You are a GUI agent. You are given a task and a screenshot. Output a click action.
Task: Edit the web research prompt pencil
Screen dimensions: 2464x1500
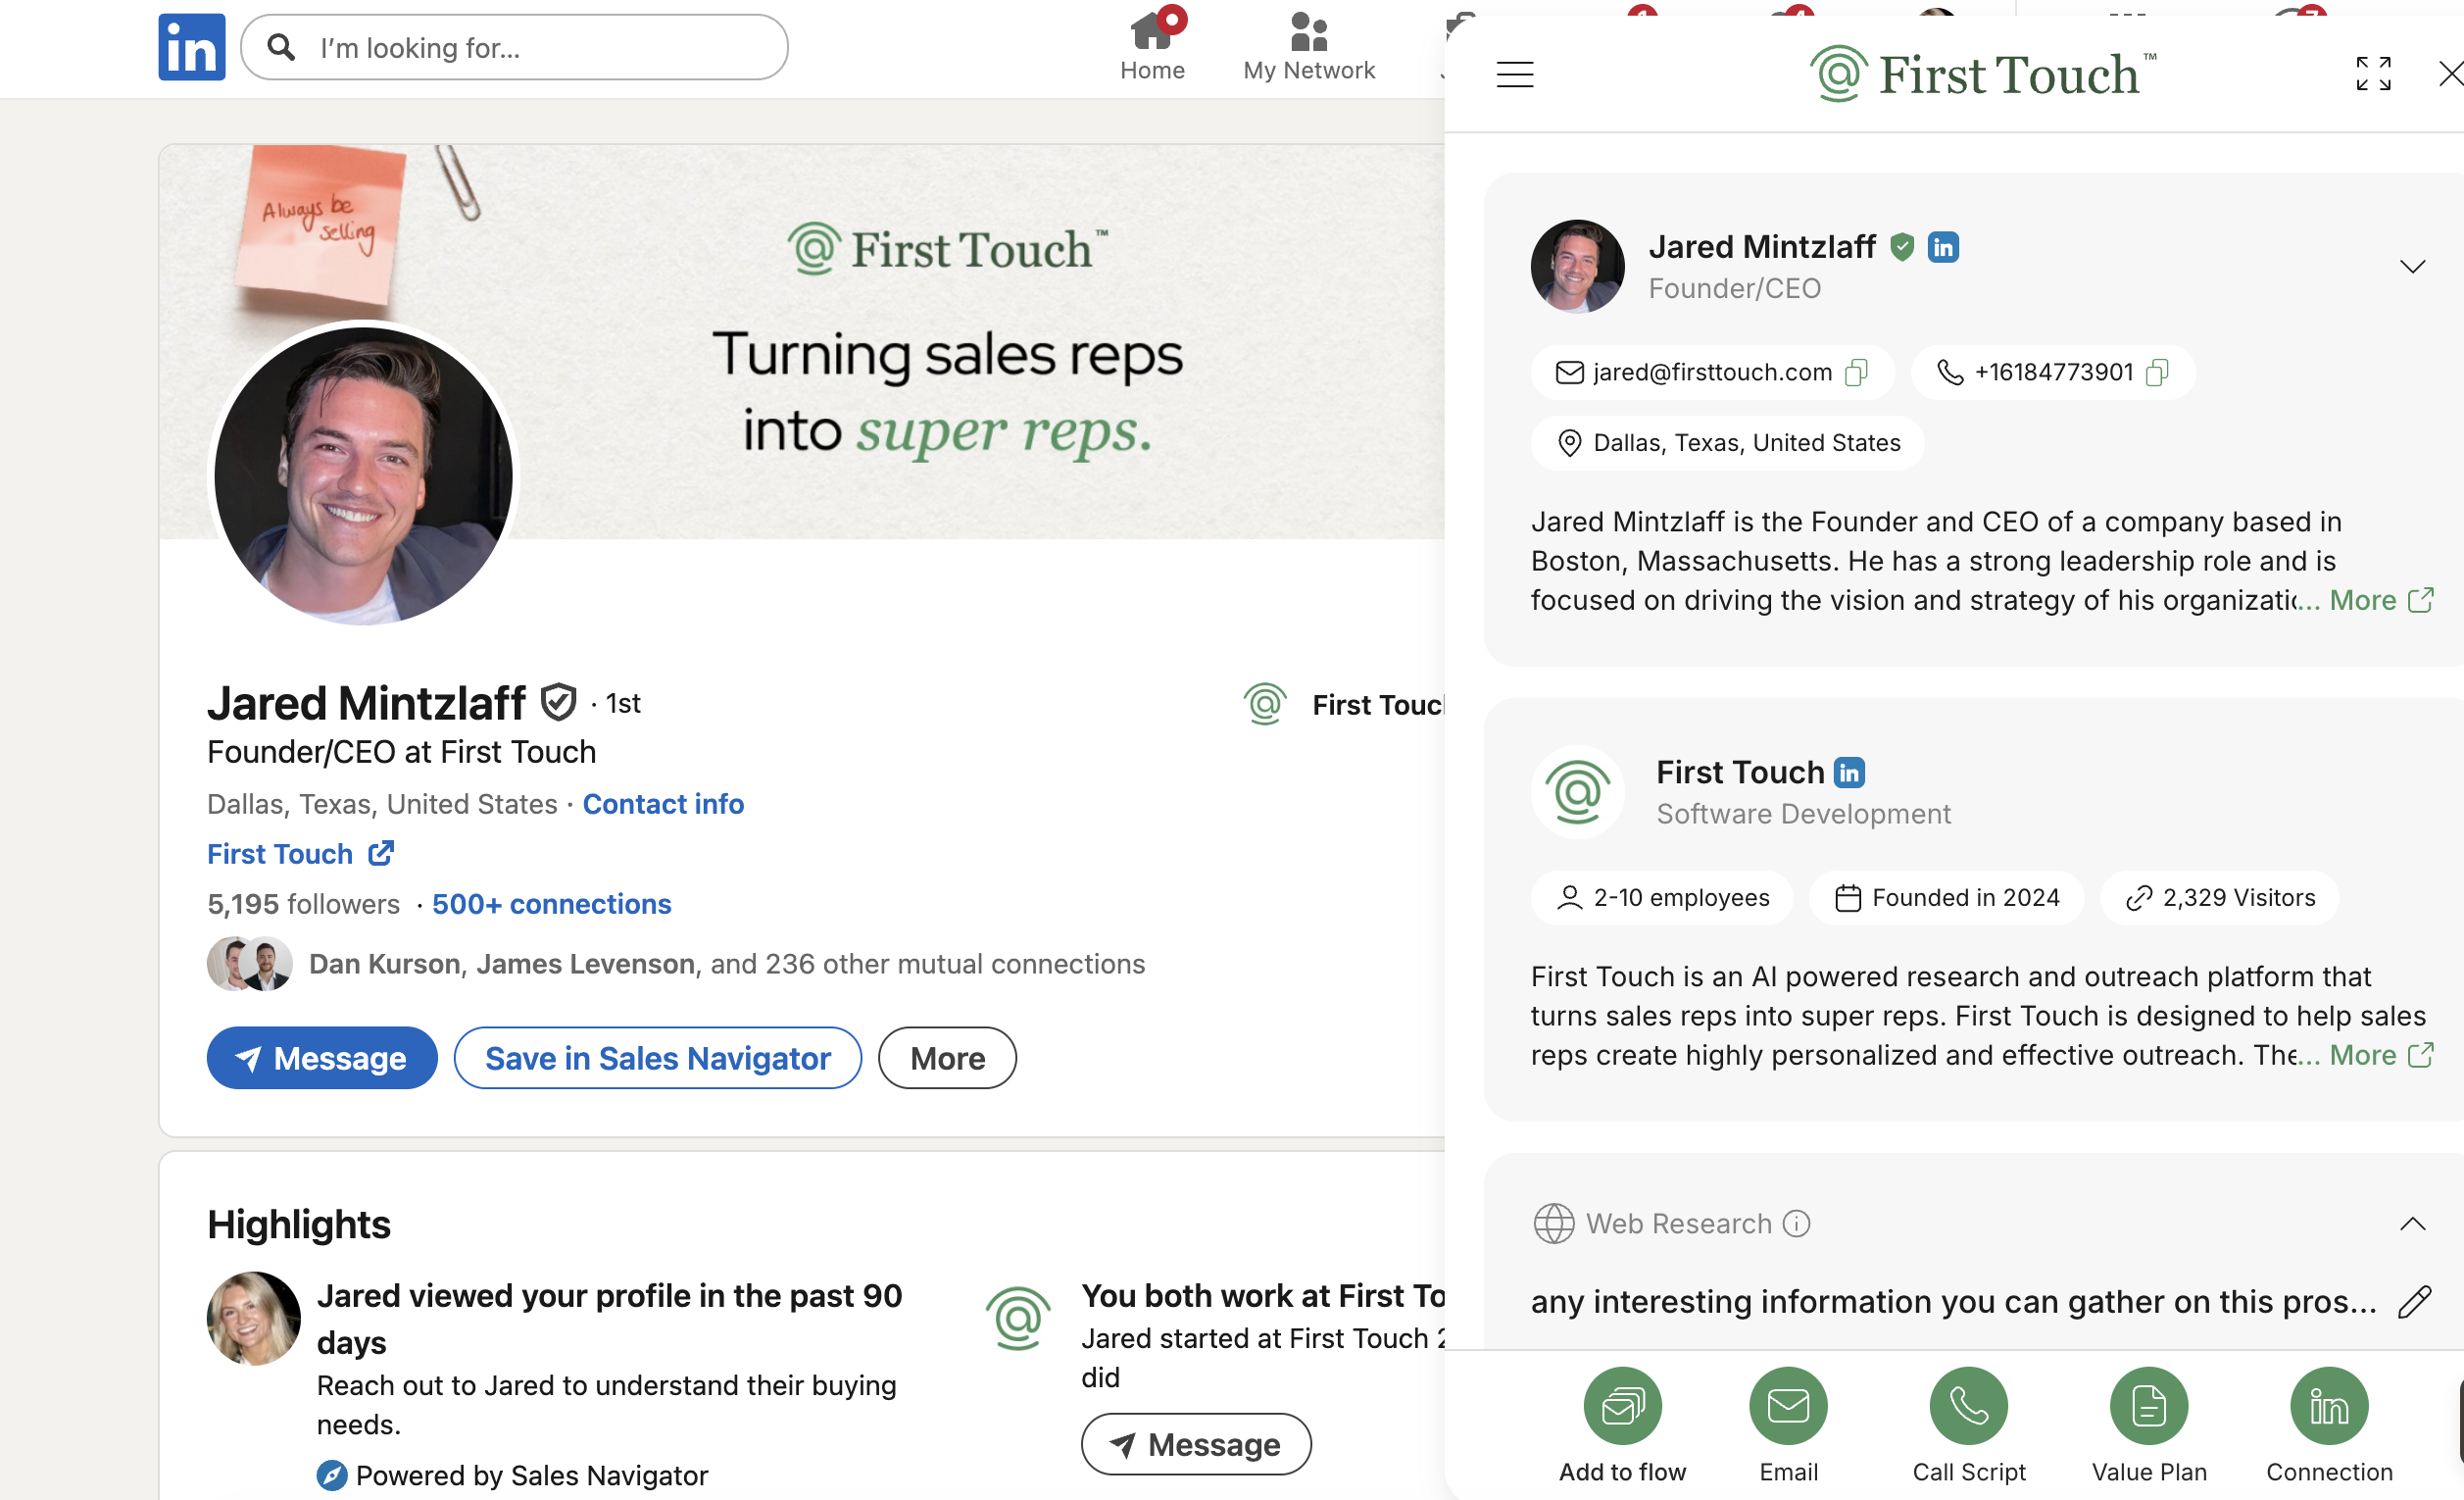[2414, 1302]
